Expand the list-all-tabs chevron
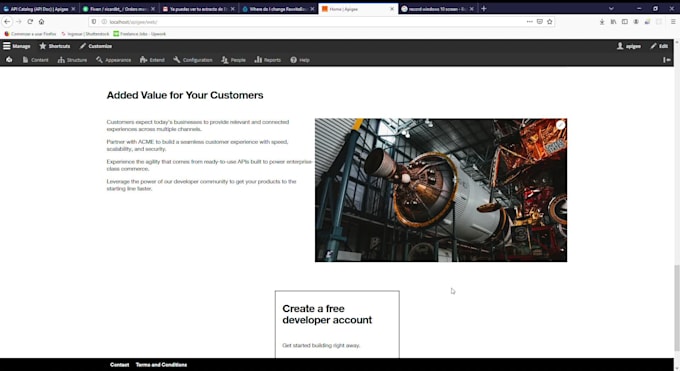Viewport: 680px width, 371px height. point(611,9)
